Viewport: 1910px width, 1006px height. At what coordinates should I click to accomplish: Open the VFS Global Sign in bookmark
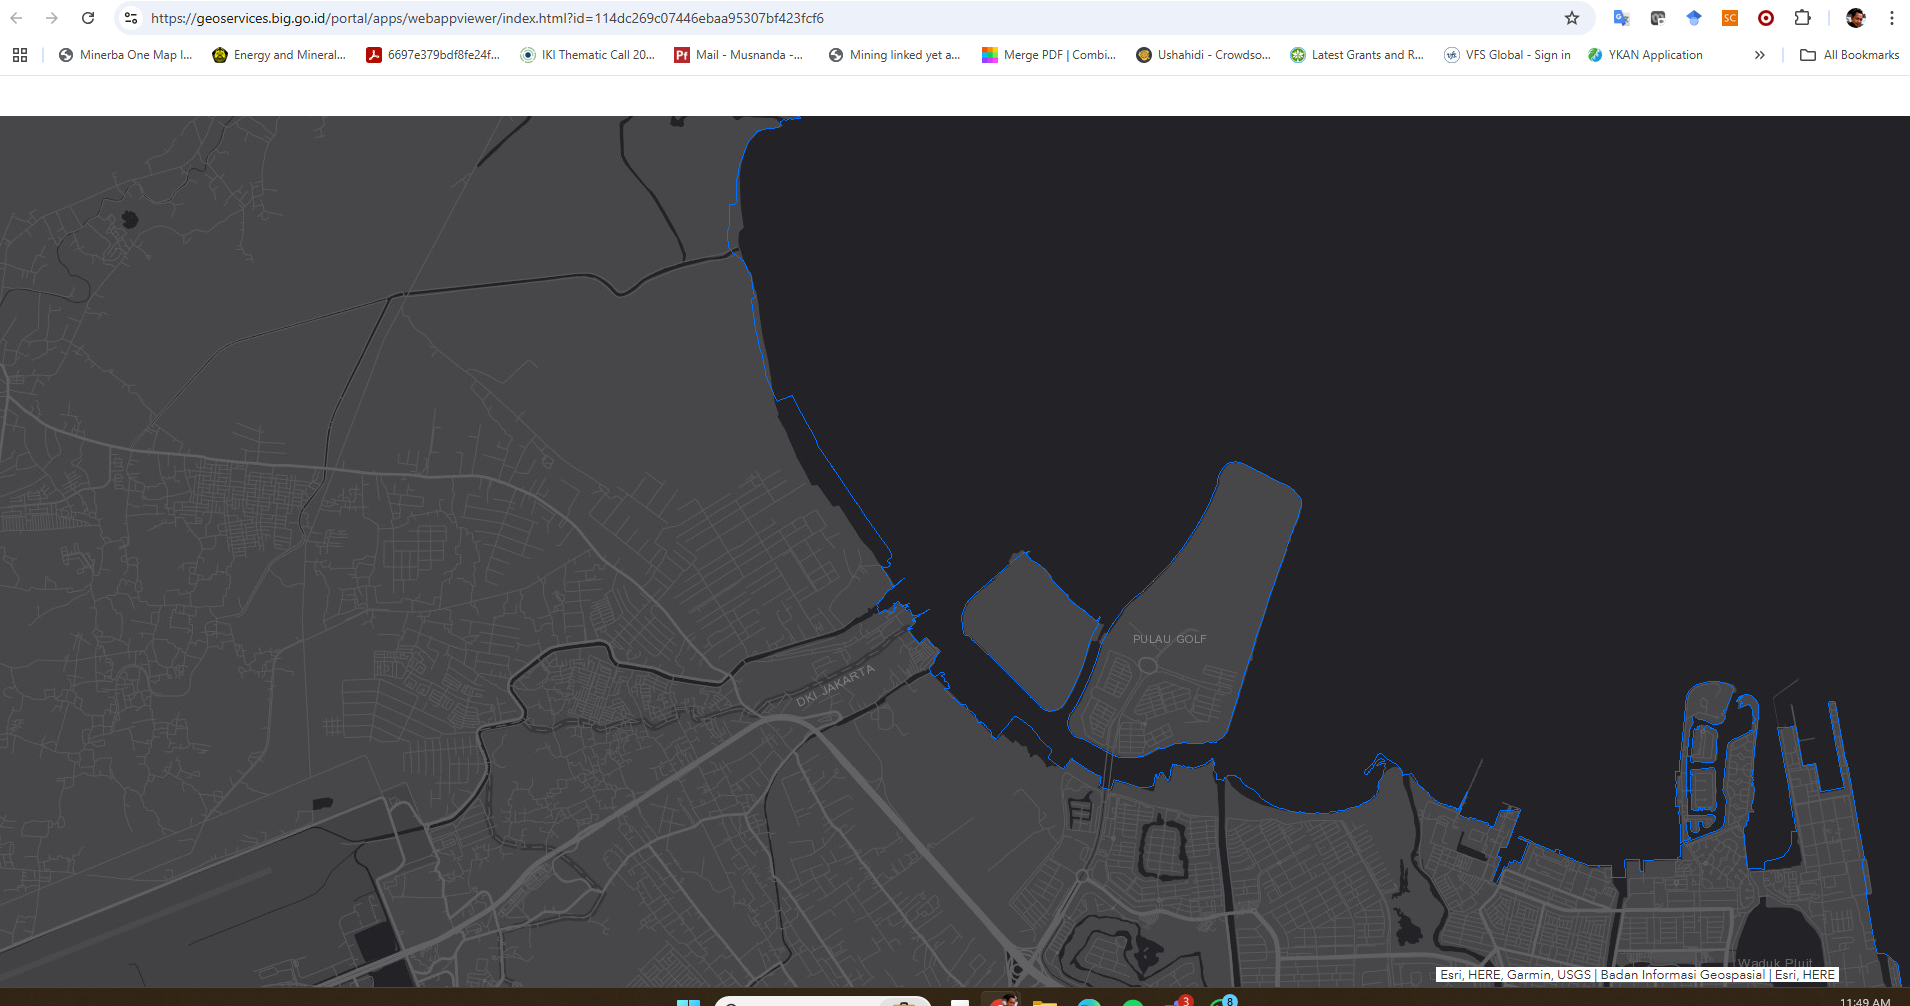tap(1507, 55)
